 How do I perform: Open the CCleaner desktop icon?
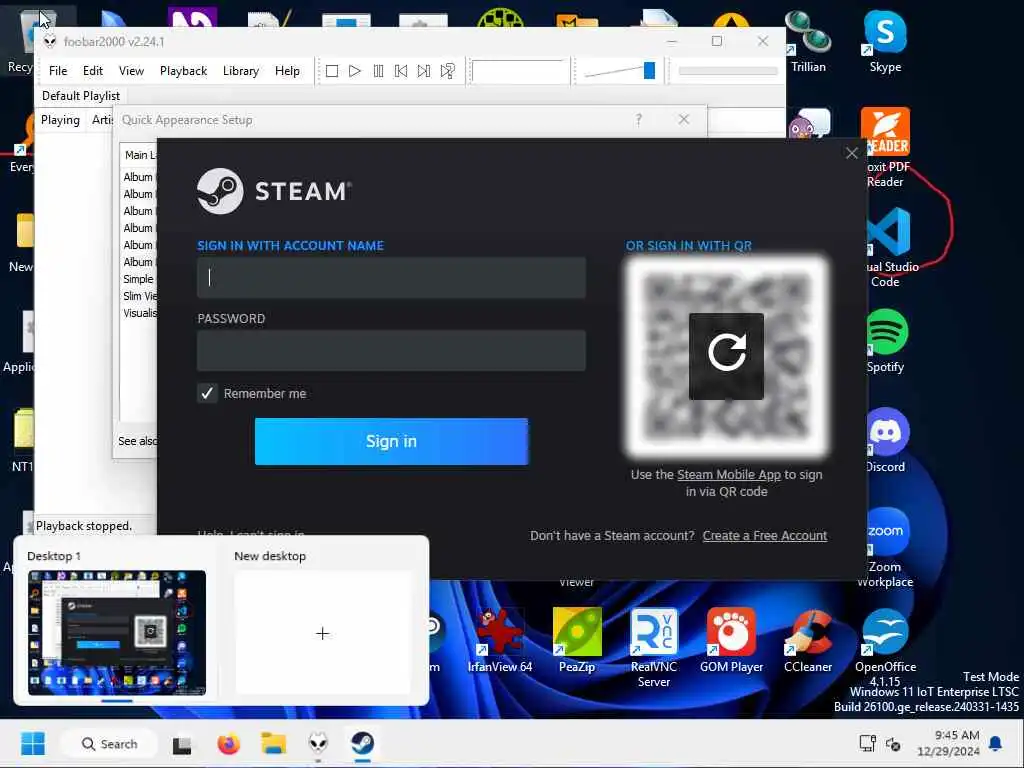pos(808,641)
